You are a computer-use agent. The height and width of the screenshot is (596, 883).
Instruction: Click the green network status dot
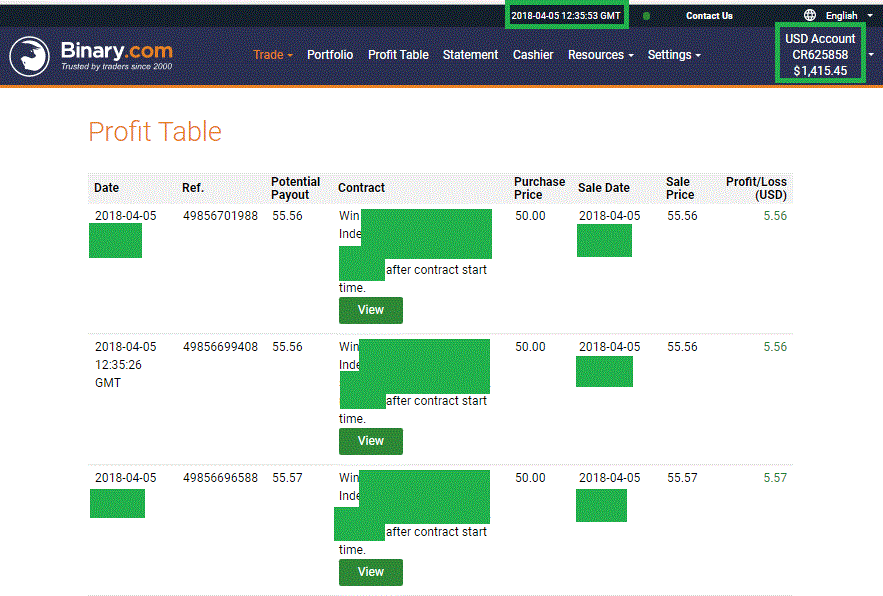(646, 16)
